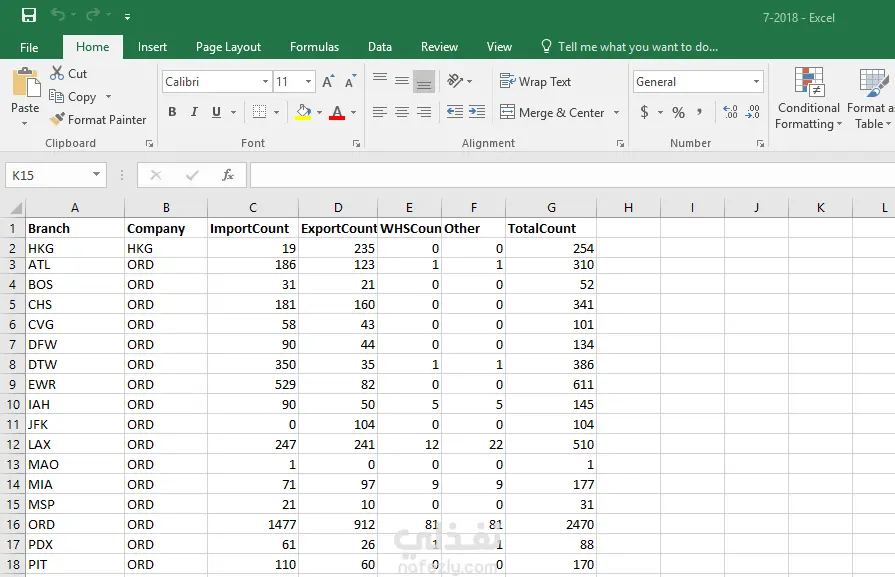The width and height of the screenshot is (895, 577).
Task: Expand the Paste options arrow
Action: (25, 123)
